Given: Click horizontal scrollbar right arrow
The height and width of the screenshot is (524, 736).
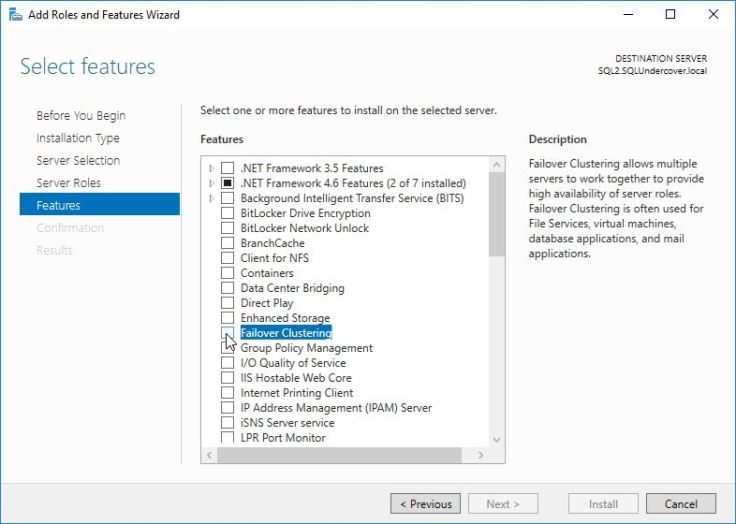Looking at the screenshot, I should click(480, 455).
